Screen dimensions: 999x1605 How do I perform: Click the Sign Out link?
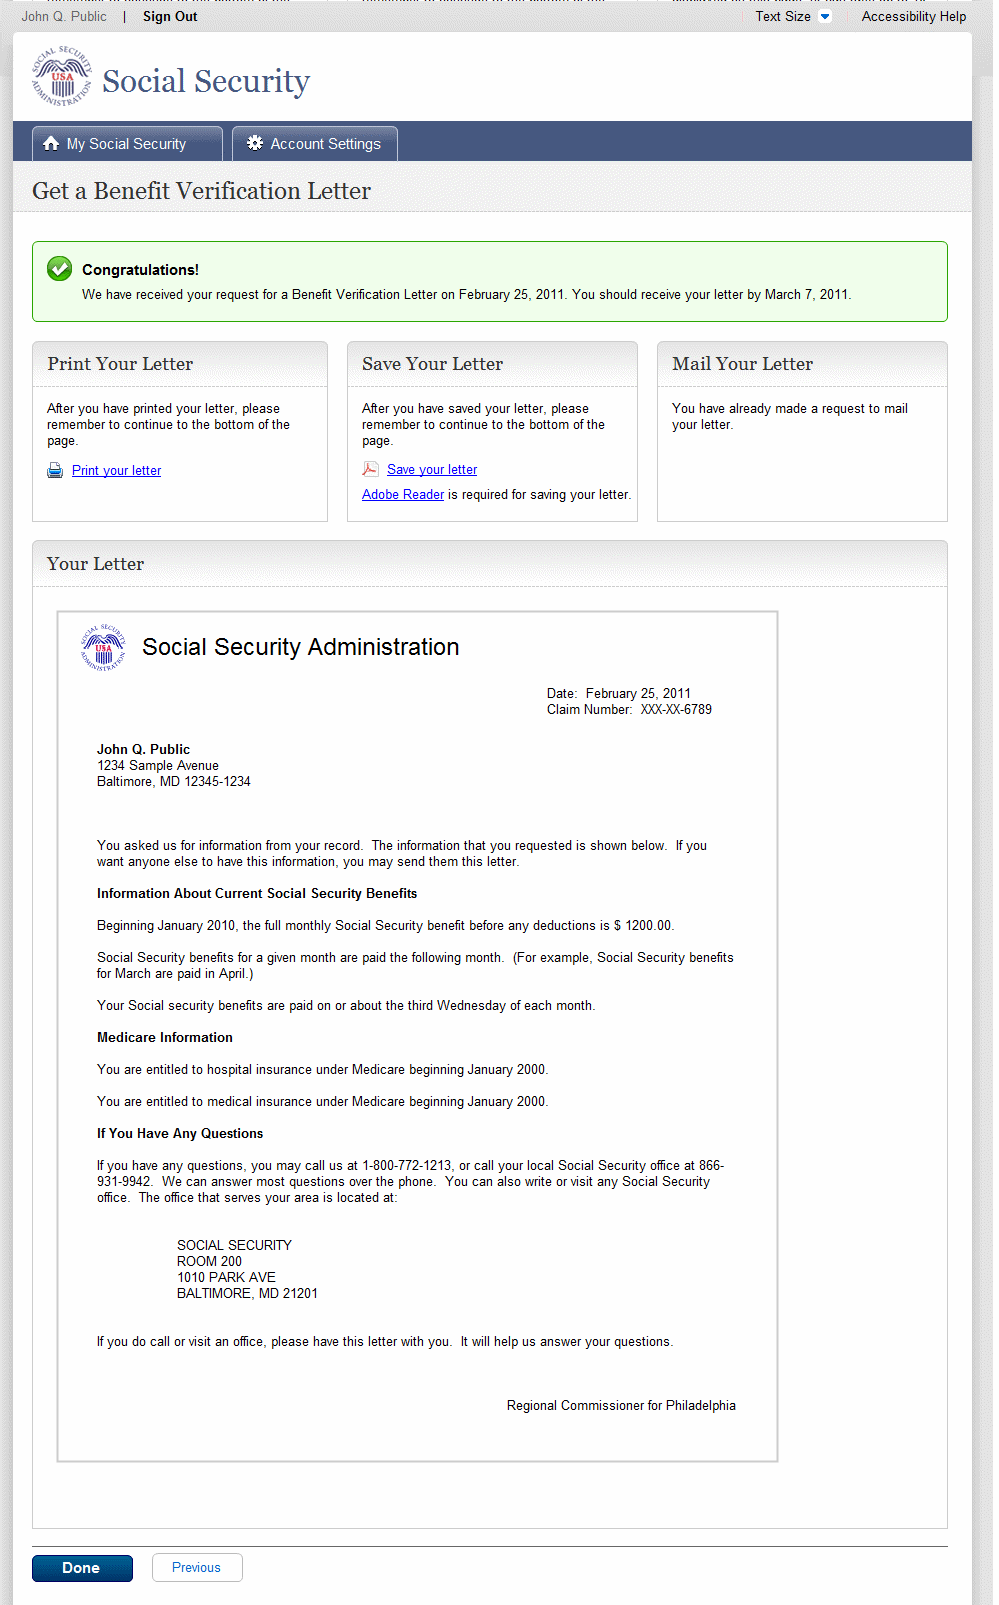(170, 17)
